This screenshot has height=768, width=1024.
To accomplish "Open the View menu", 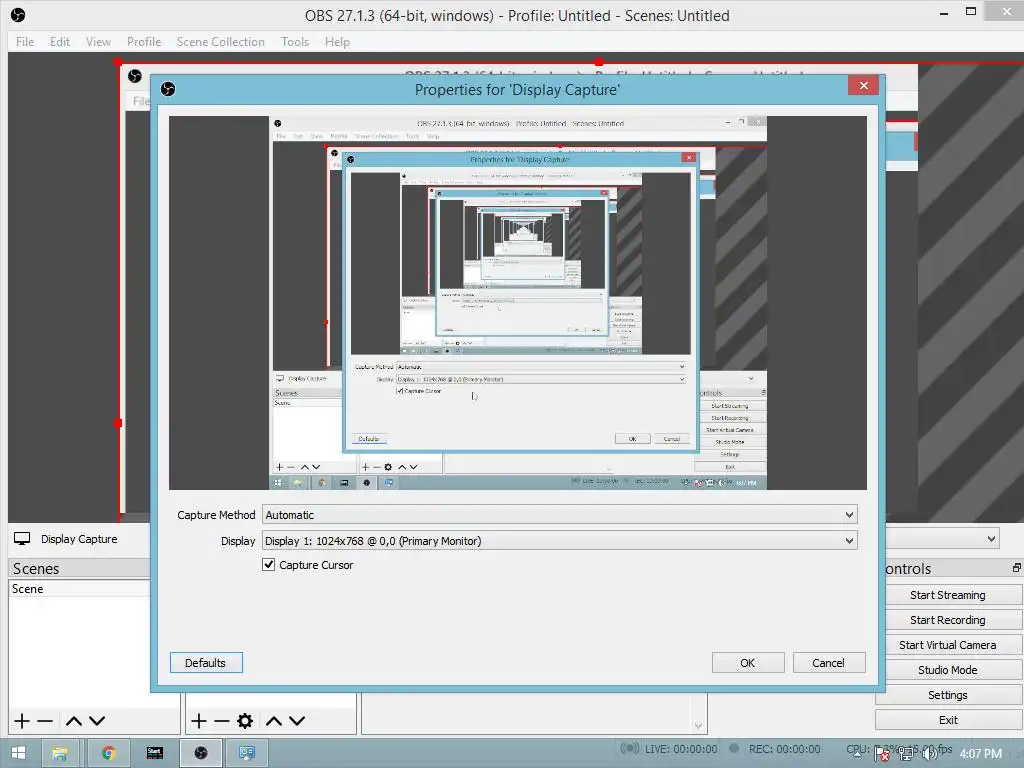I will (98, 42).
